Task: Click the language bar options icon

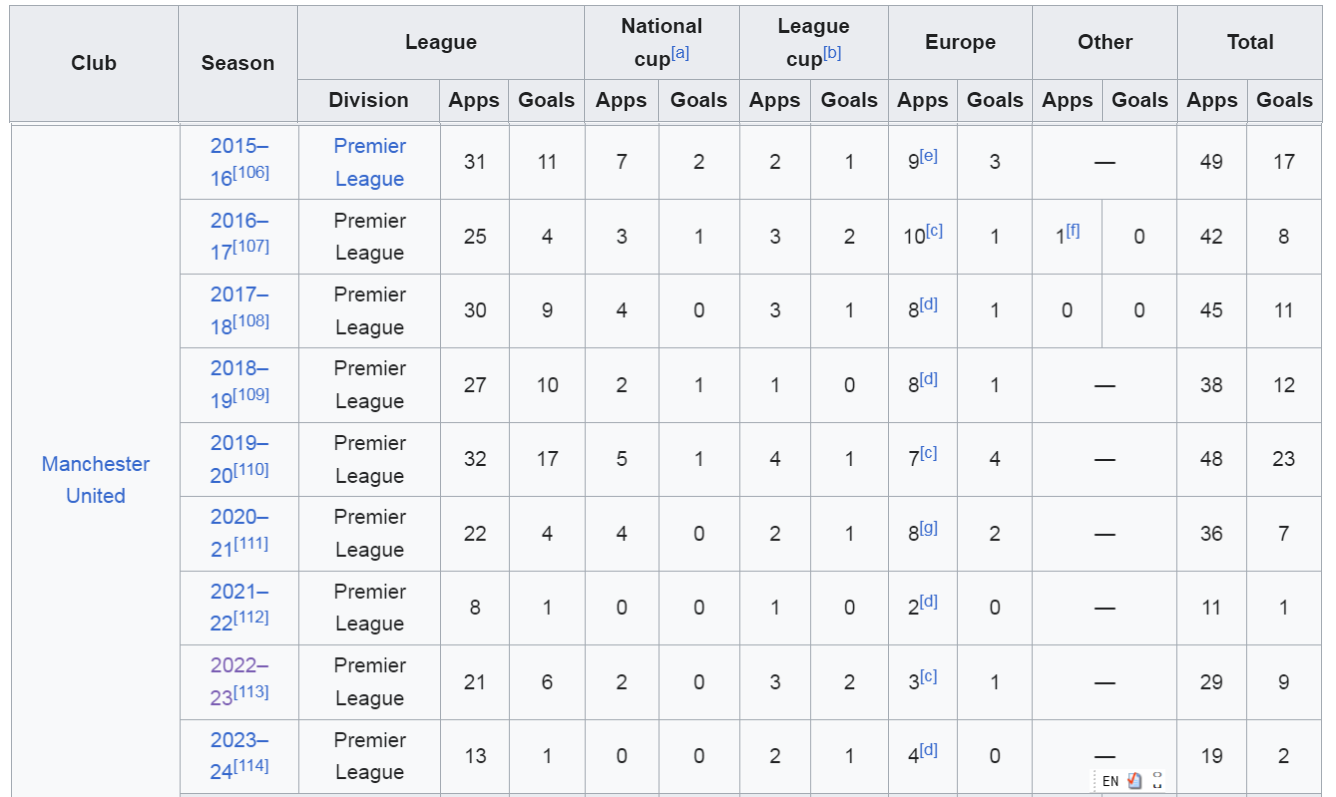Action: click(x=1157, y=781)
